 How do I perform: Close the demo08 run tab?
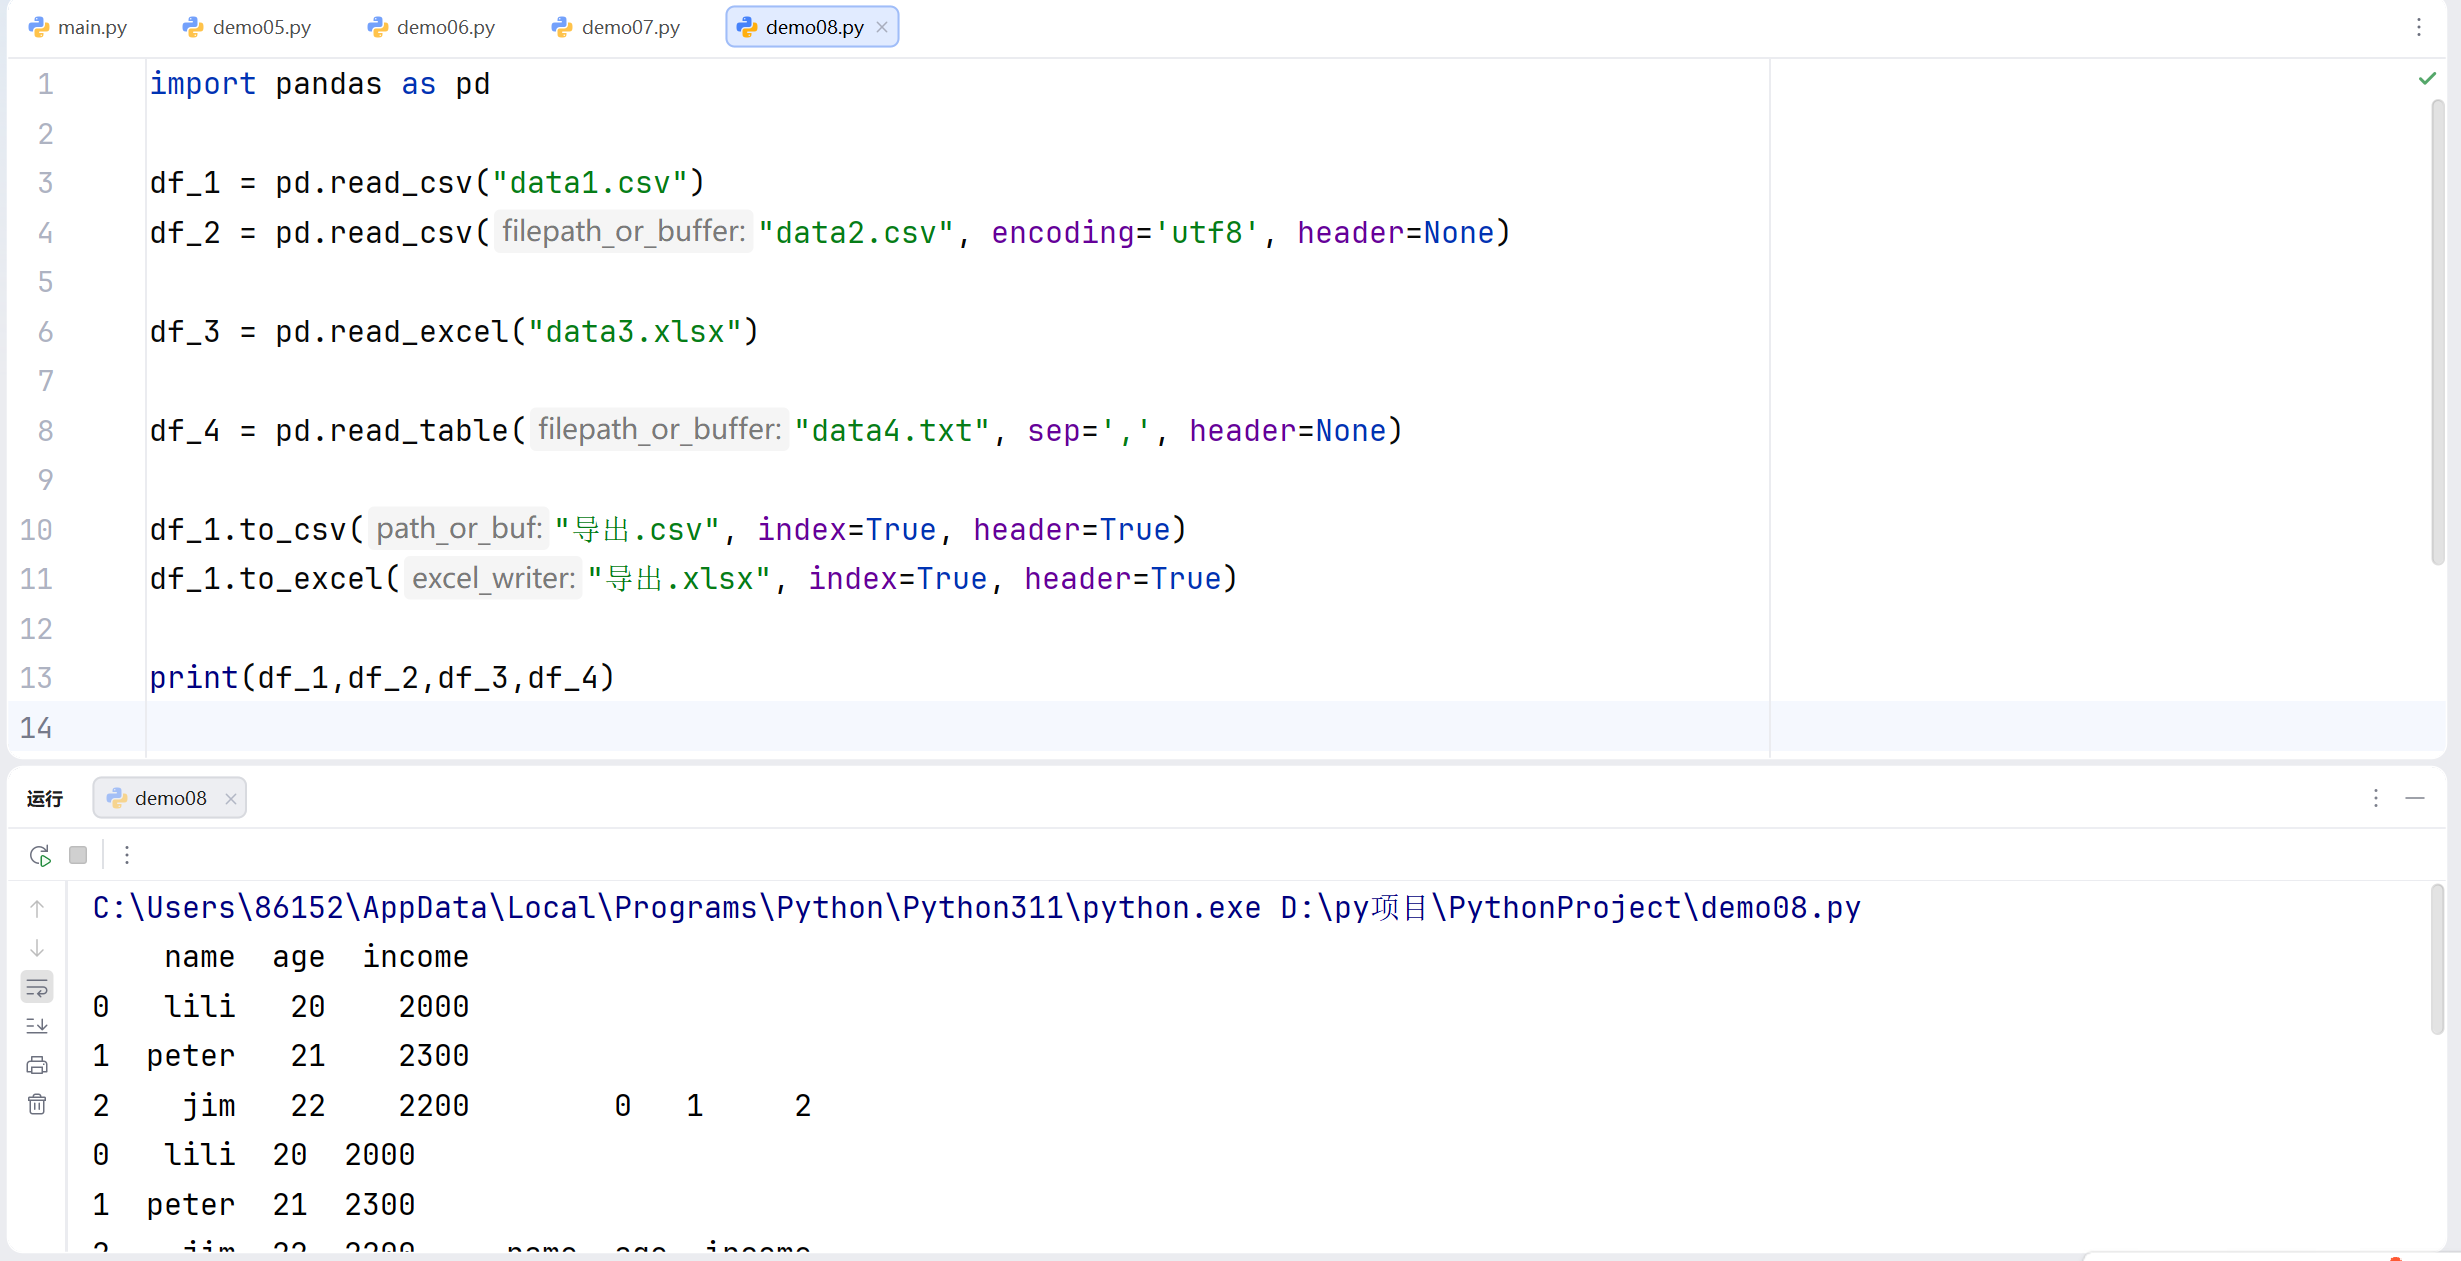231,798
